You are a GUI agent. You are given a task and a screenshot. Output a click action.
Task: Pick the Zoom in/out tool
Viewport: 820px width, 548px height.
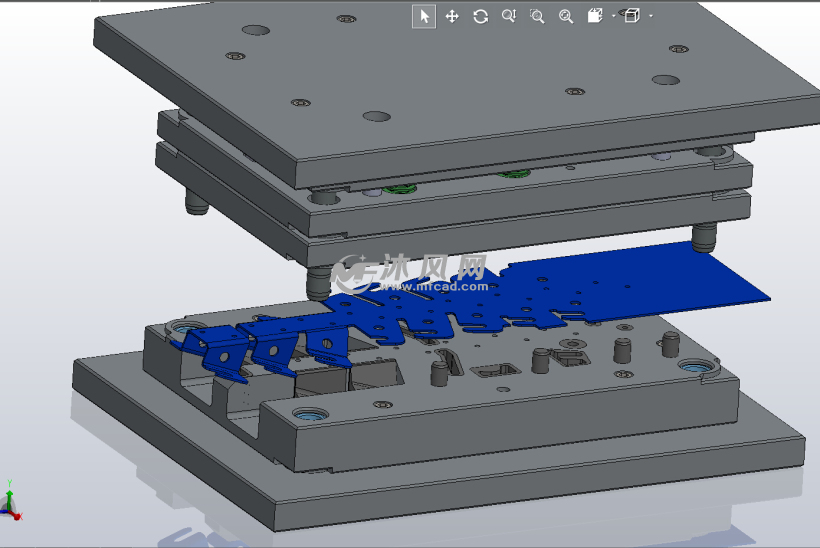click(x=508, y=16)
